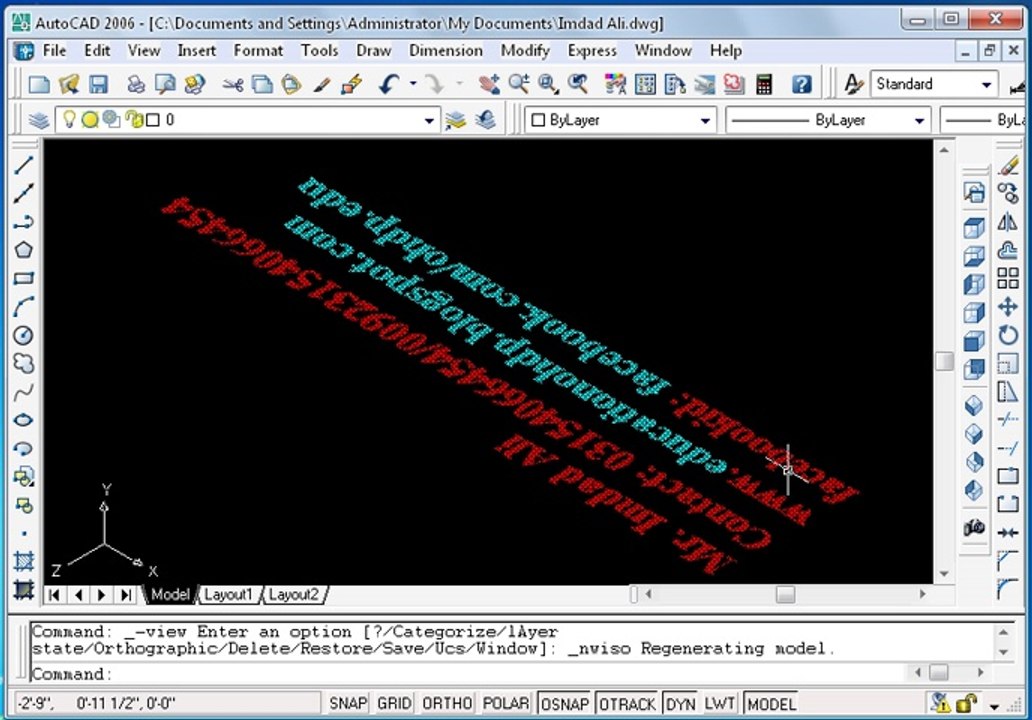The height and width of the screenshot is (720, 1032).
Task: Toggle MODEL space button
Action: point(772,704)
